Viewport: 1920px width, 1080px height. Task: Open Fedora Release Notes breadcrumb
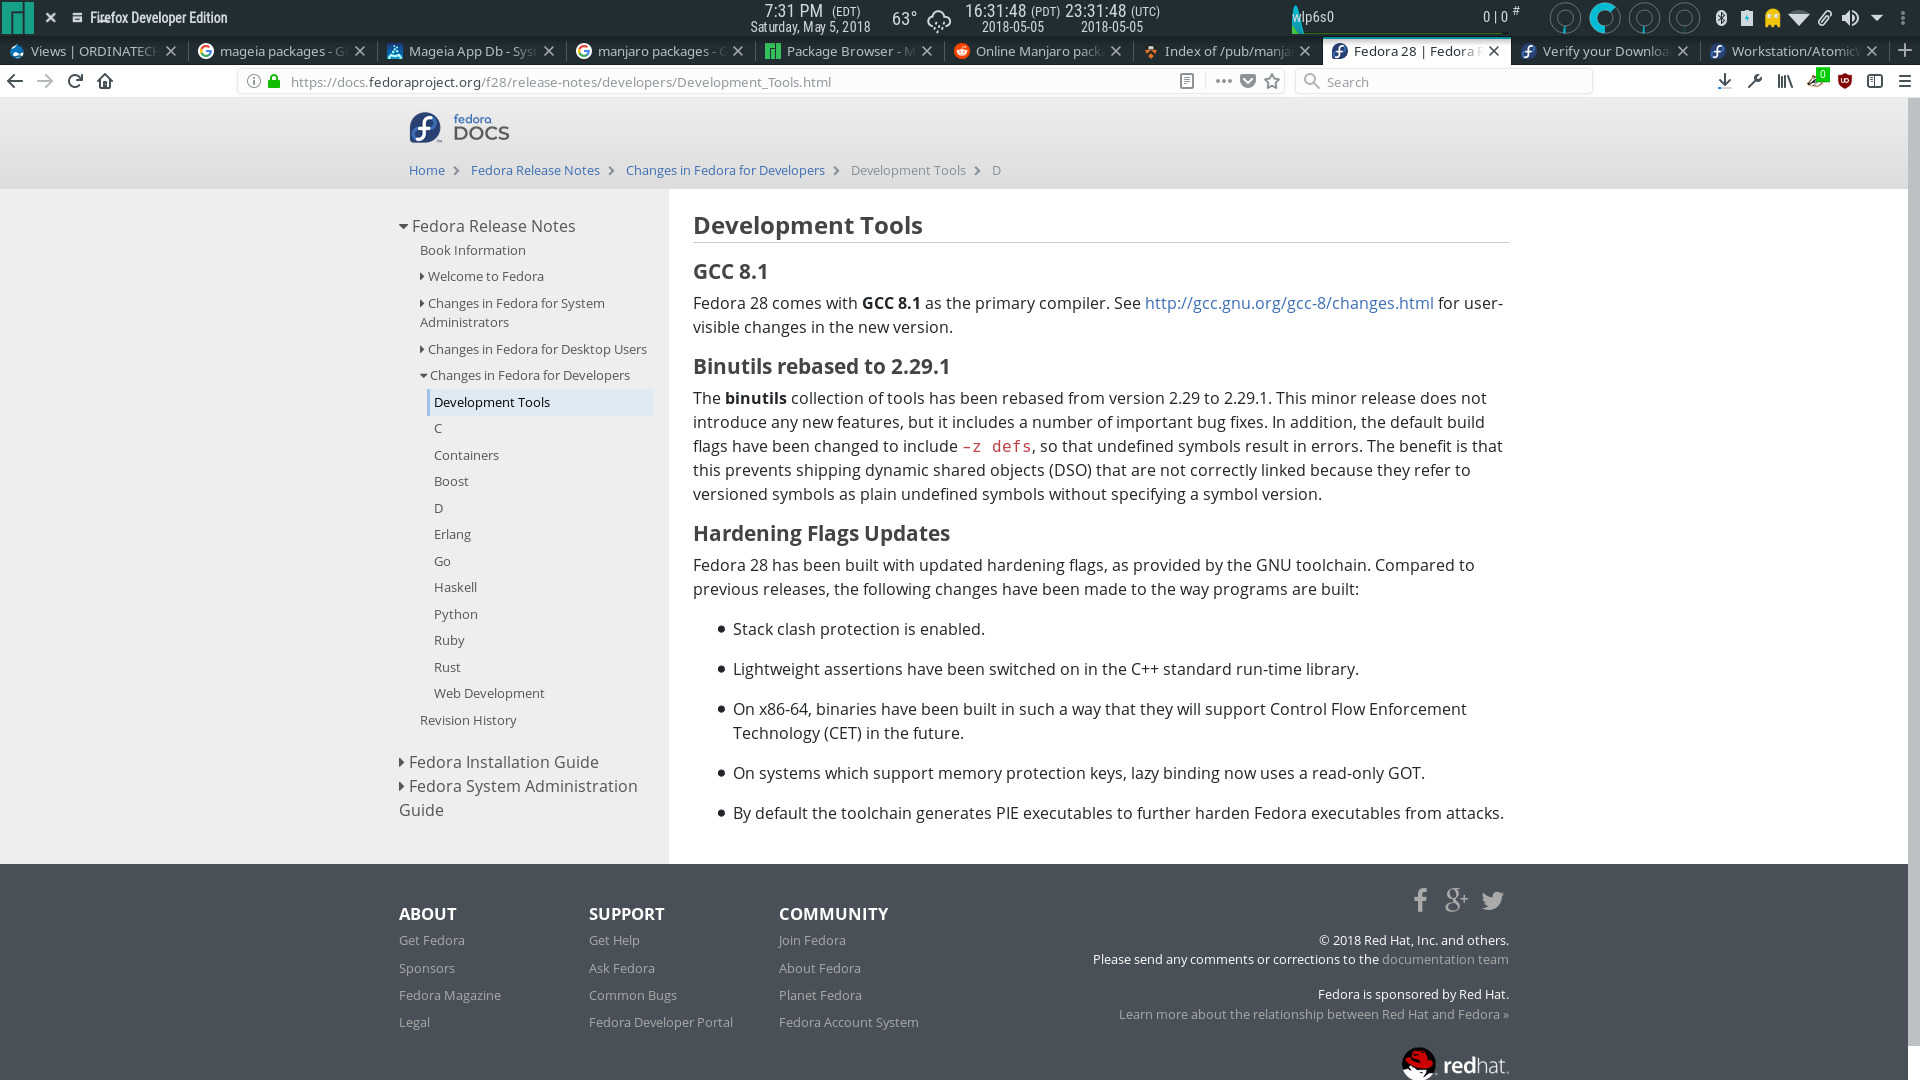(535, 170)
